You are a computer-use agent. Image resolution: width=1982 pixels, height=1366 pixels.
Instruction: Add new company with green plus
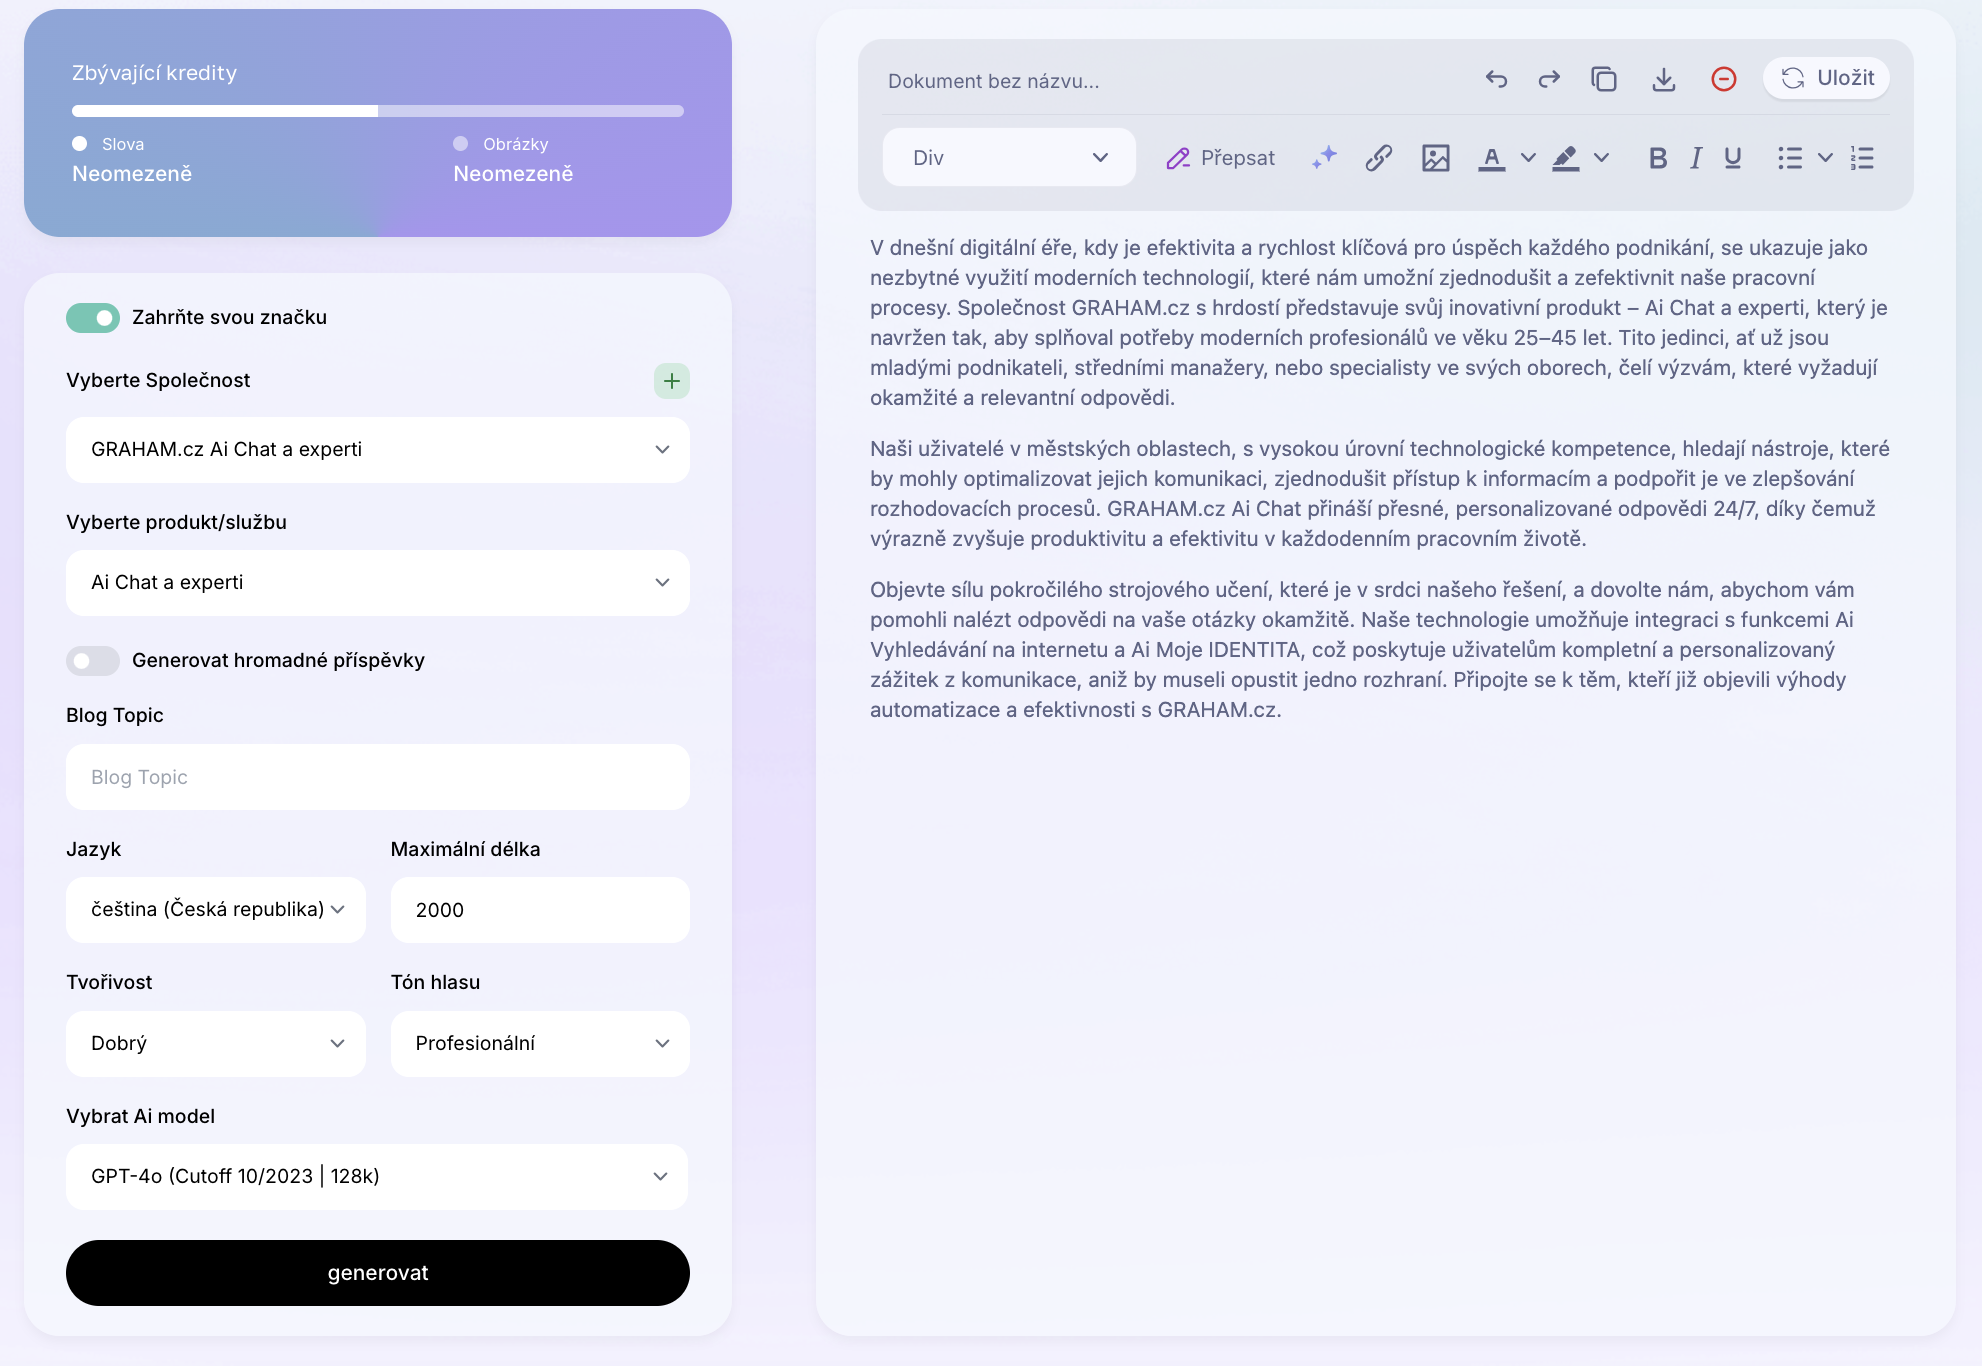(x=672, y=381)
